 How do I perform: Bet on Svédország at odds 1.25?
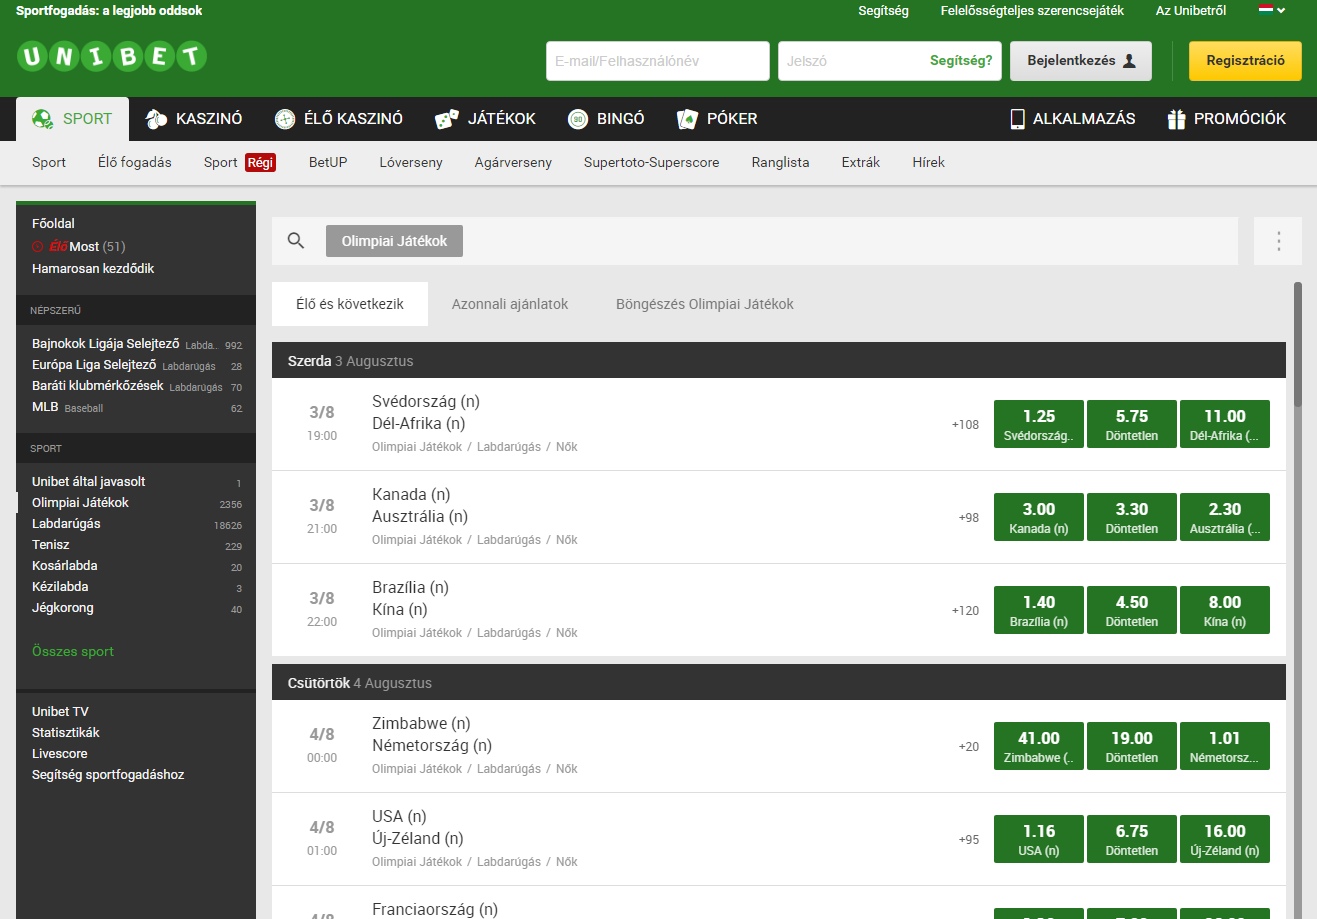point(1039,424)
